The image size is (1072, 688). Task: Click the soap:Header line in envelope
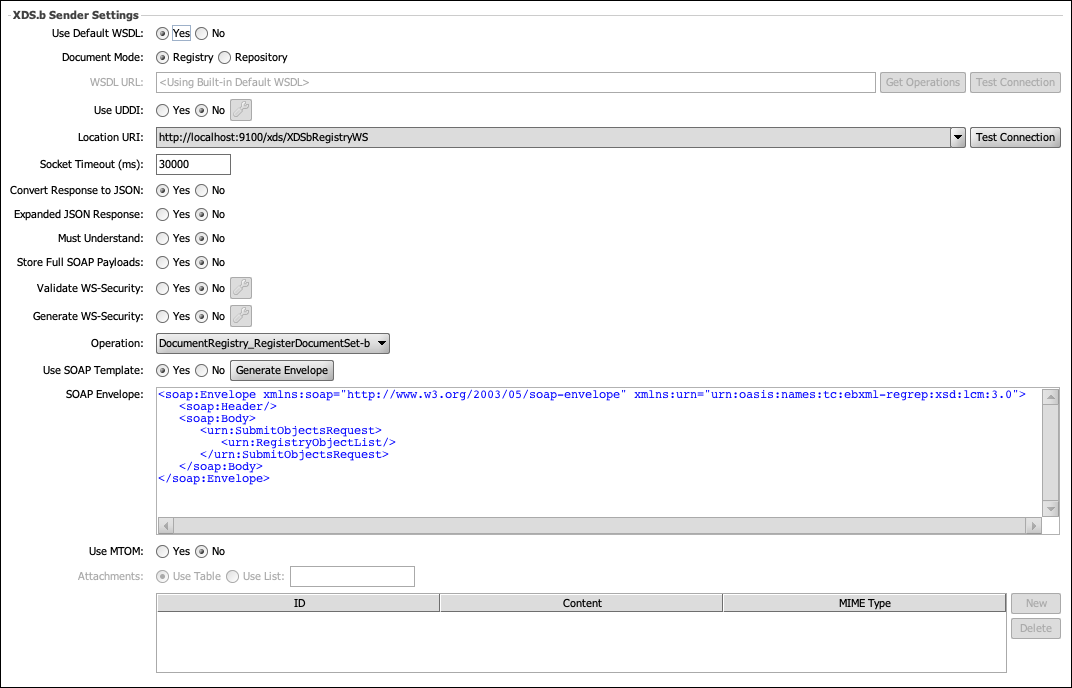point(228,406)
